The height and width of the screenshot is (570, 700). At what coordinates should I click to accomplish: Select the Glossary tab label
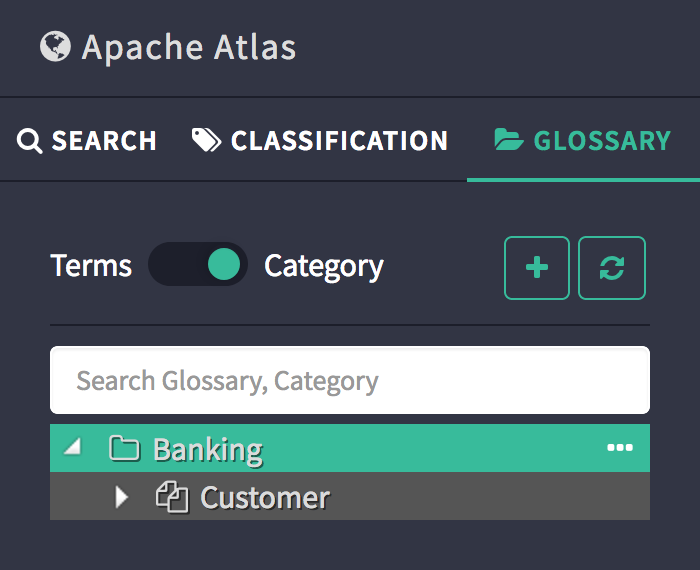click(x=602, y=141)
